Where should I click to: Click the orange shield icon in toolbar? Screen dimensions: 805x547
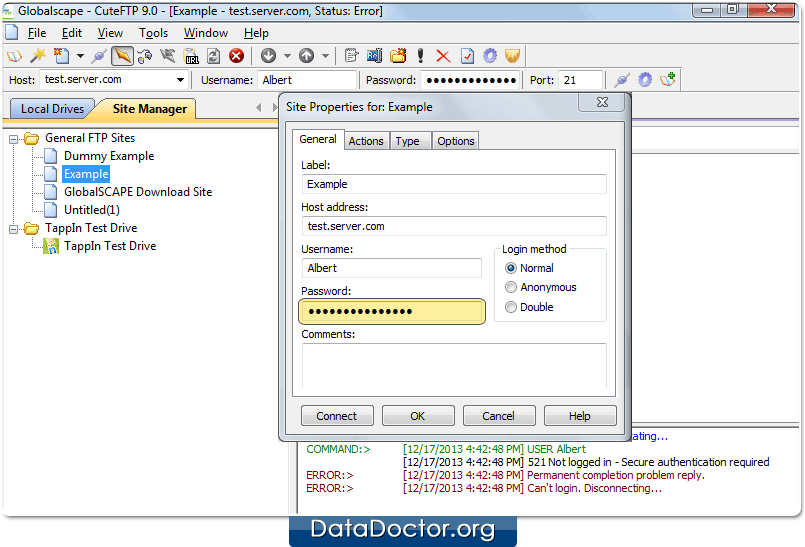tap(512, 55)
